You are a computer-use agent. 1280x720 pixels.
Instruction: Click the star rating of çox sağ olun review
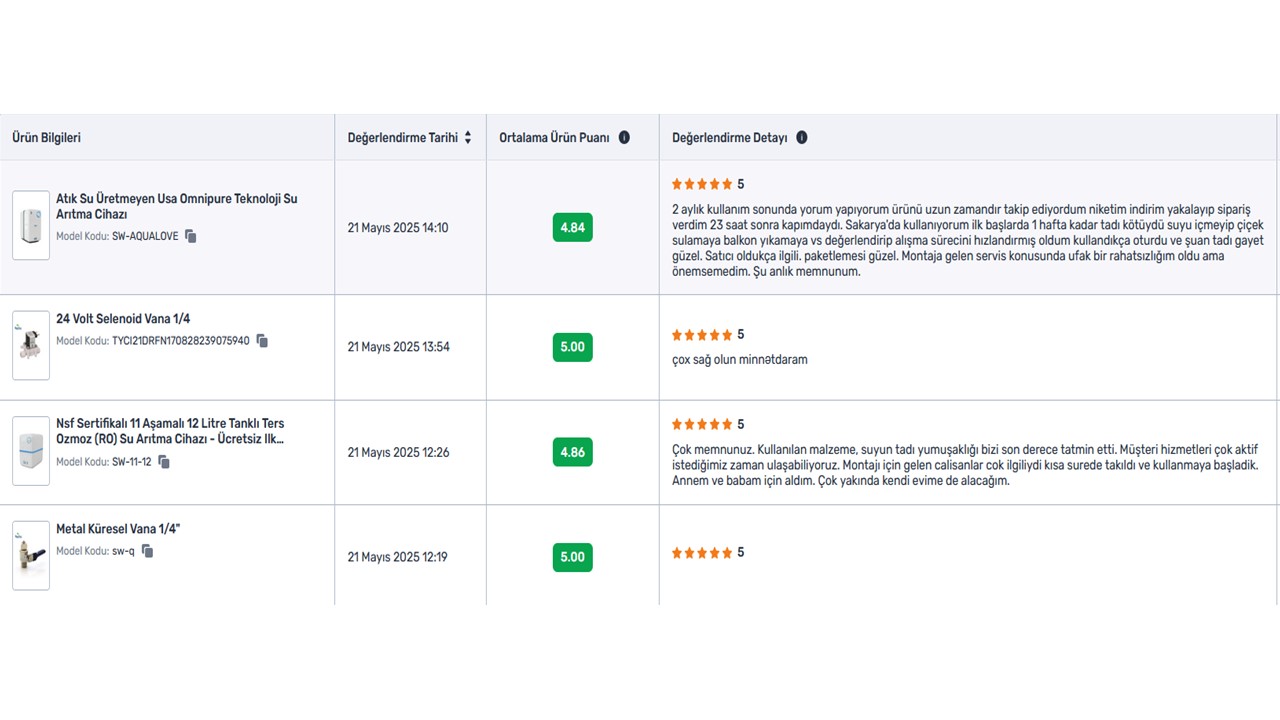[x=702, y=335]
